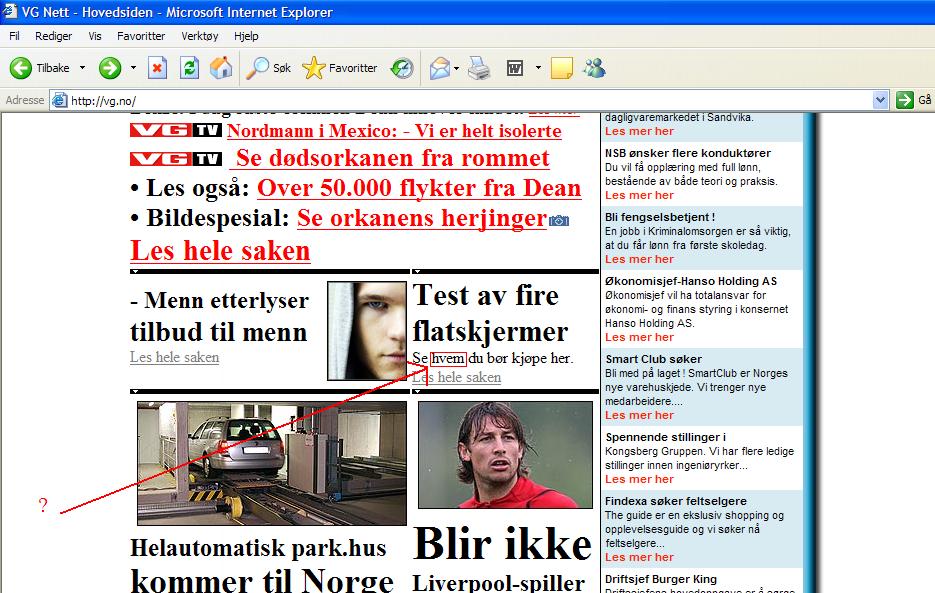
Task: Open the Vis menu
Action: [95, 36]
